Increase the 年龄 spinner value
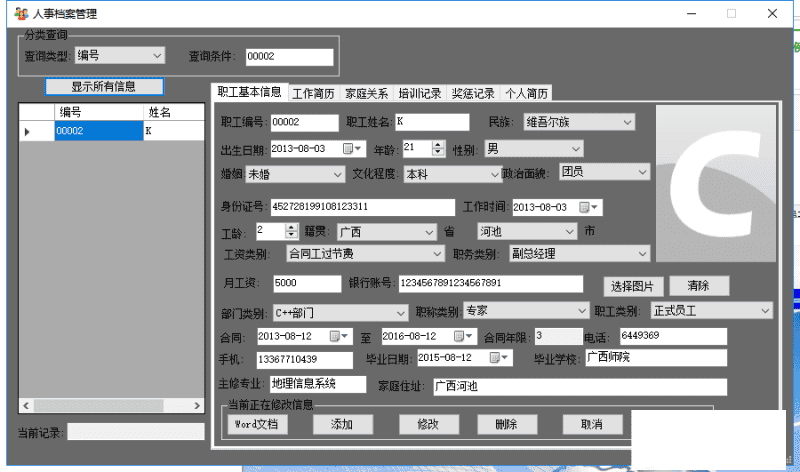800x472 pixels. click(x=438, y=145)
